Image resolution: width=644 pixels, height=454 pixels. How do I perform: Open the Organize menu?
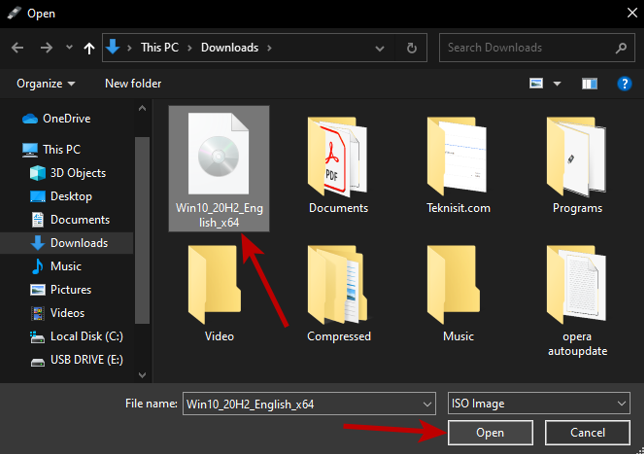46,84
